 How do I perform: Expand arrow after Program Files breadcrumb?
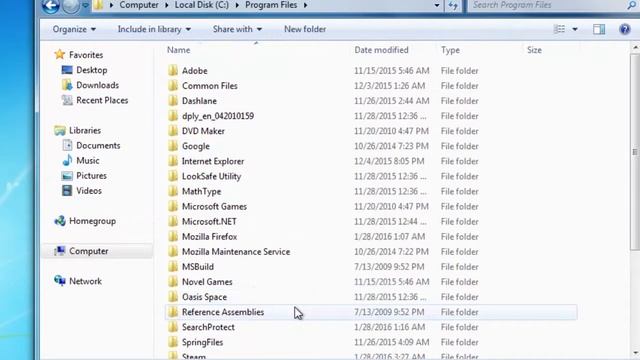[305, 5]
